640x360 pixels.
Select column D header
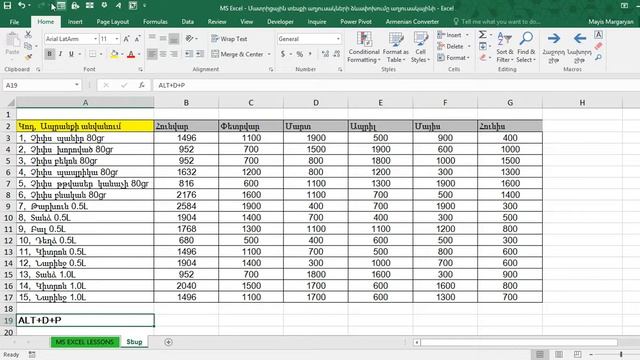(x=316, y=103)
